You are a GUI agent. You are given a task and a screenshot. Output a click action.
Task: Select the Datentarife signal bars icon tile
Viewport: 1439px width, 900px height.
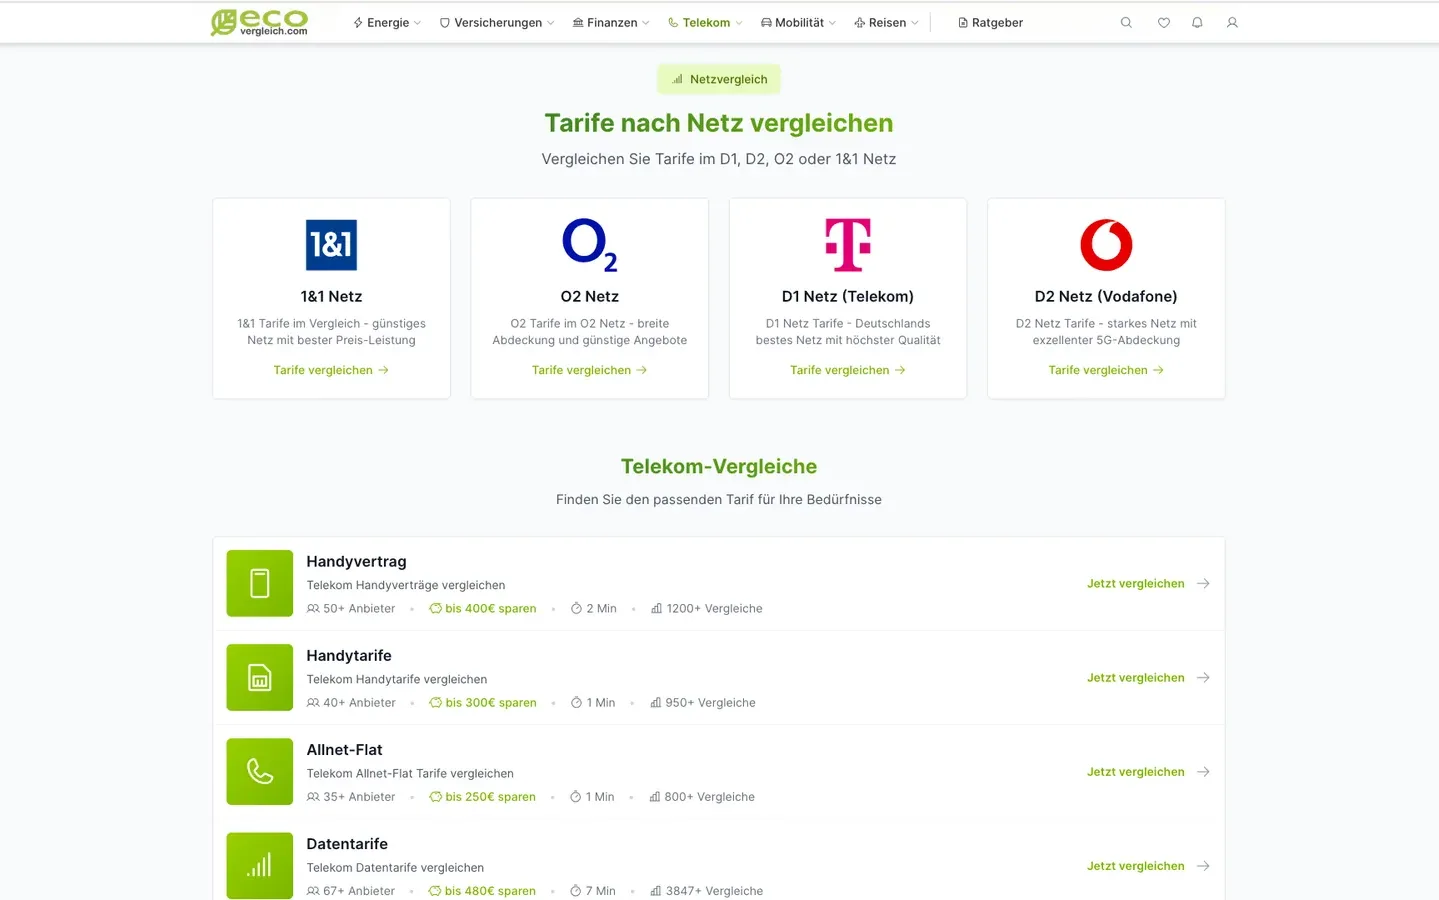pyautogui.click(x=260, y=865)
